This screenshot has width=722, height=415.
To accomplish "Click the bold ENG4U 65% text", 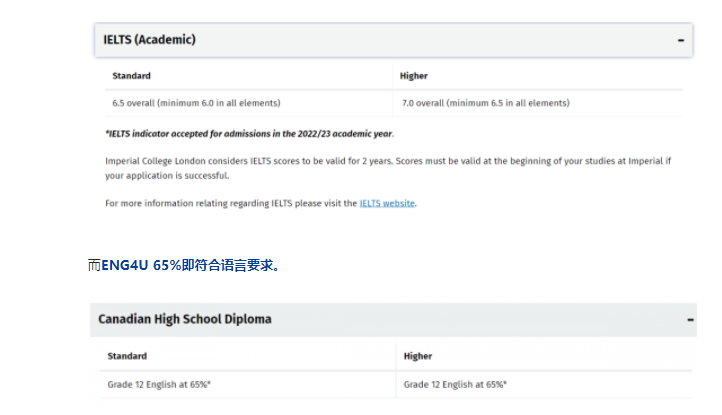I will (141, 266).
